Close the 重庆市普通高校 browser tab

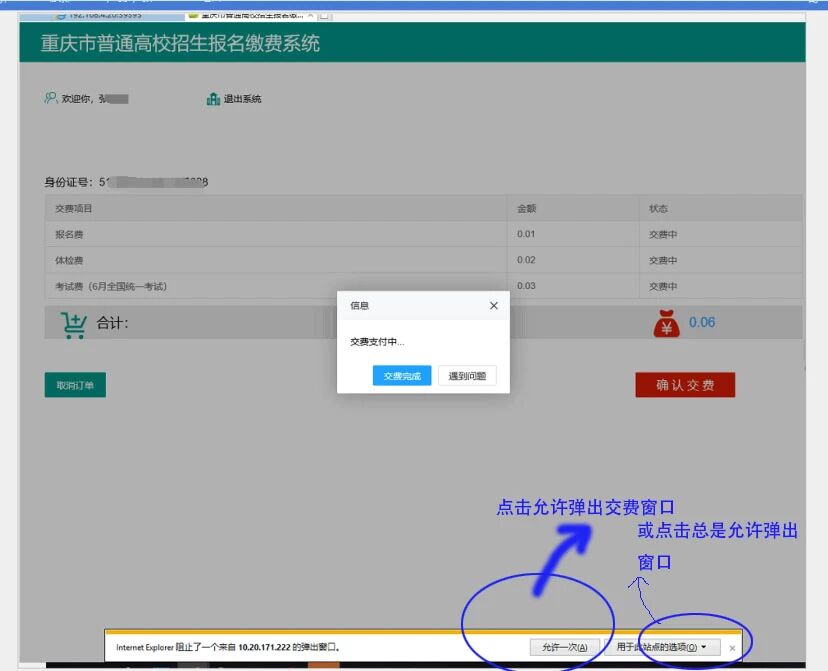311,16
